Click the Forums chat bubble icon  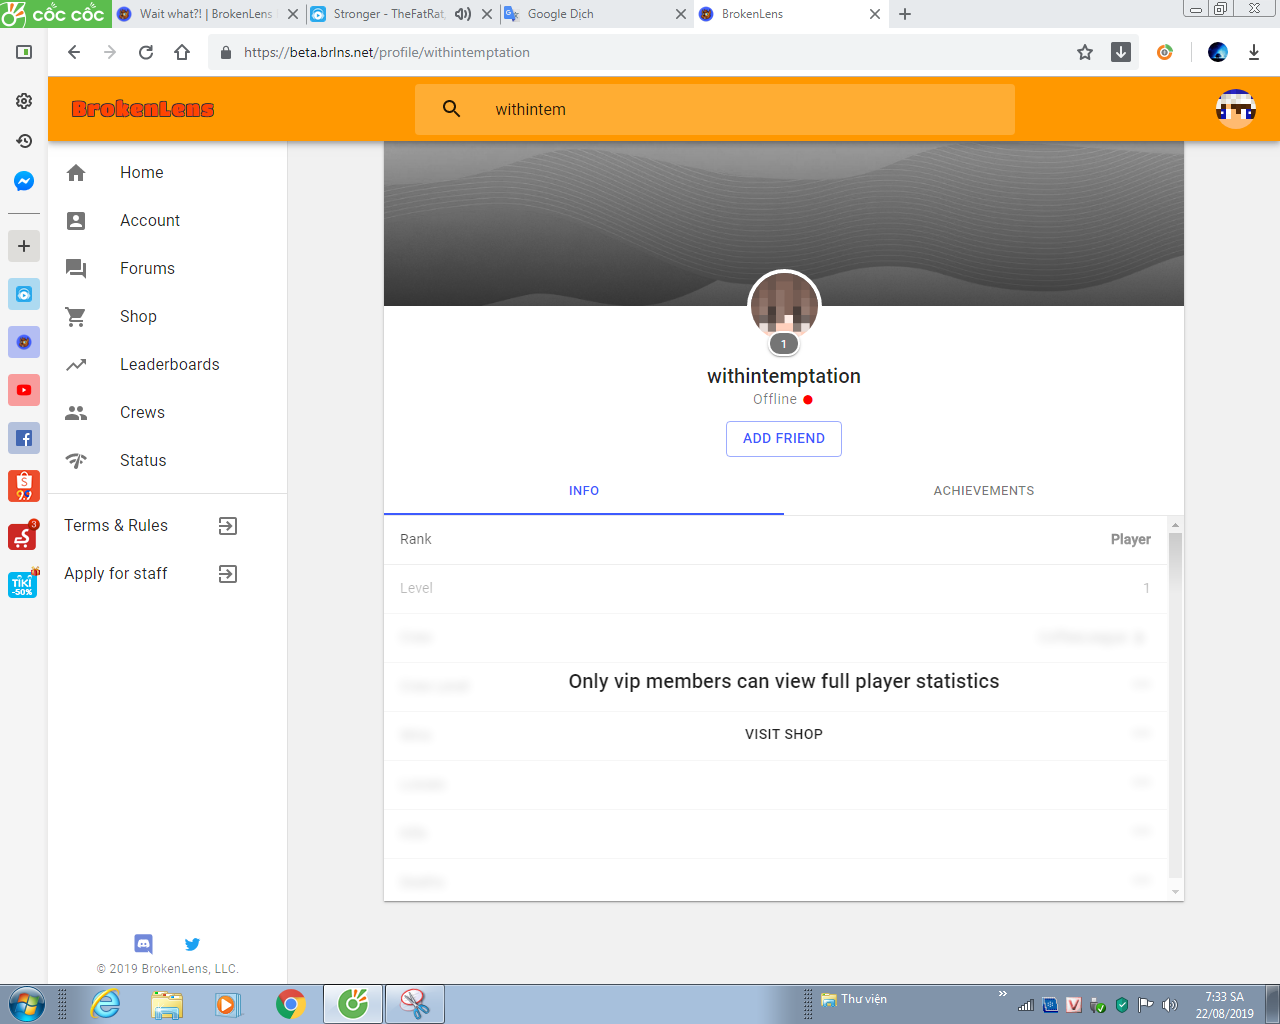pos(76,268)
